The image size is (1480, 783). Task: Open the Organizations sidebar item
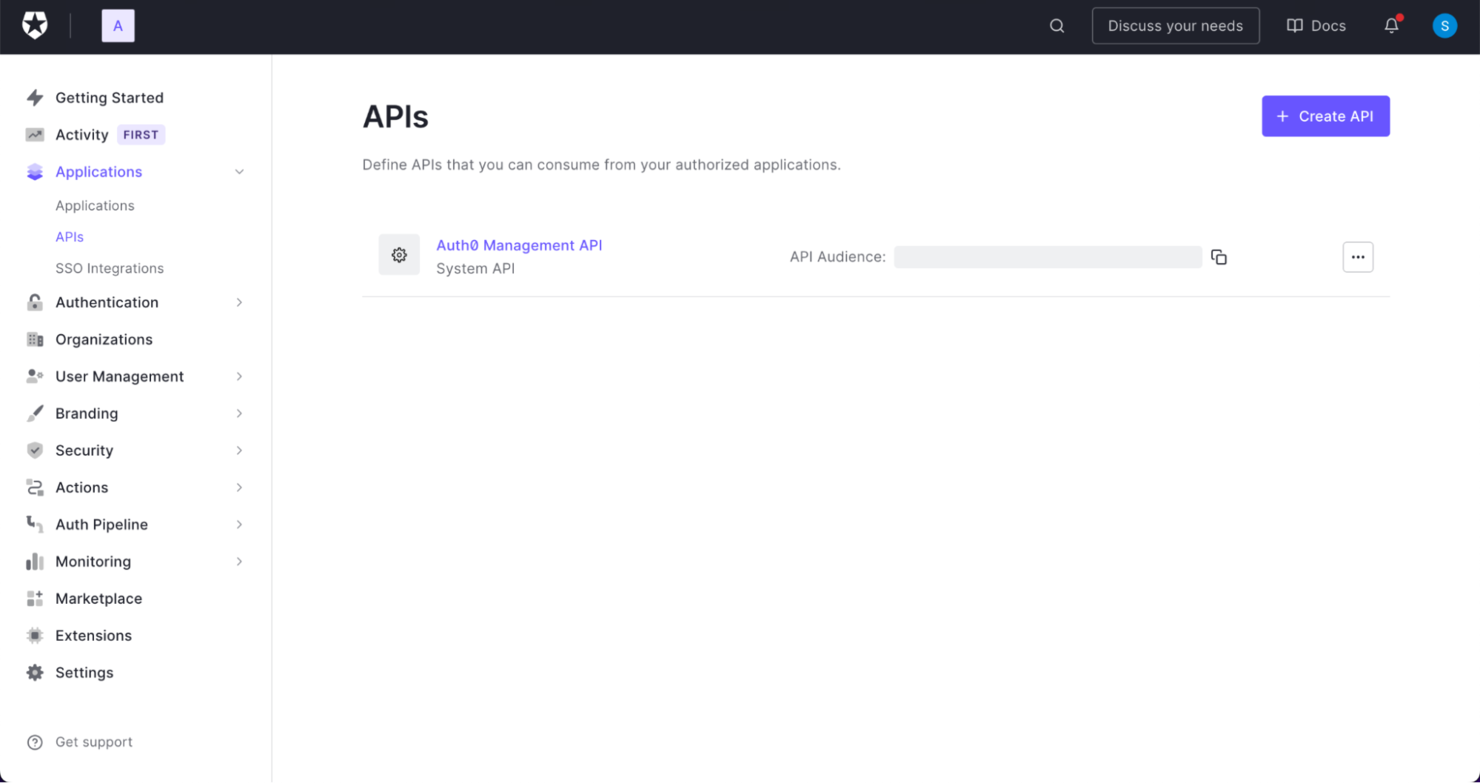(x=105, y=339)
